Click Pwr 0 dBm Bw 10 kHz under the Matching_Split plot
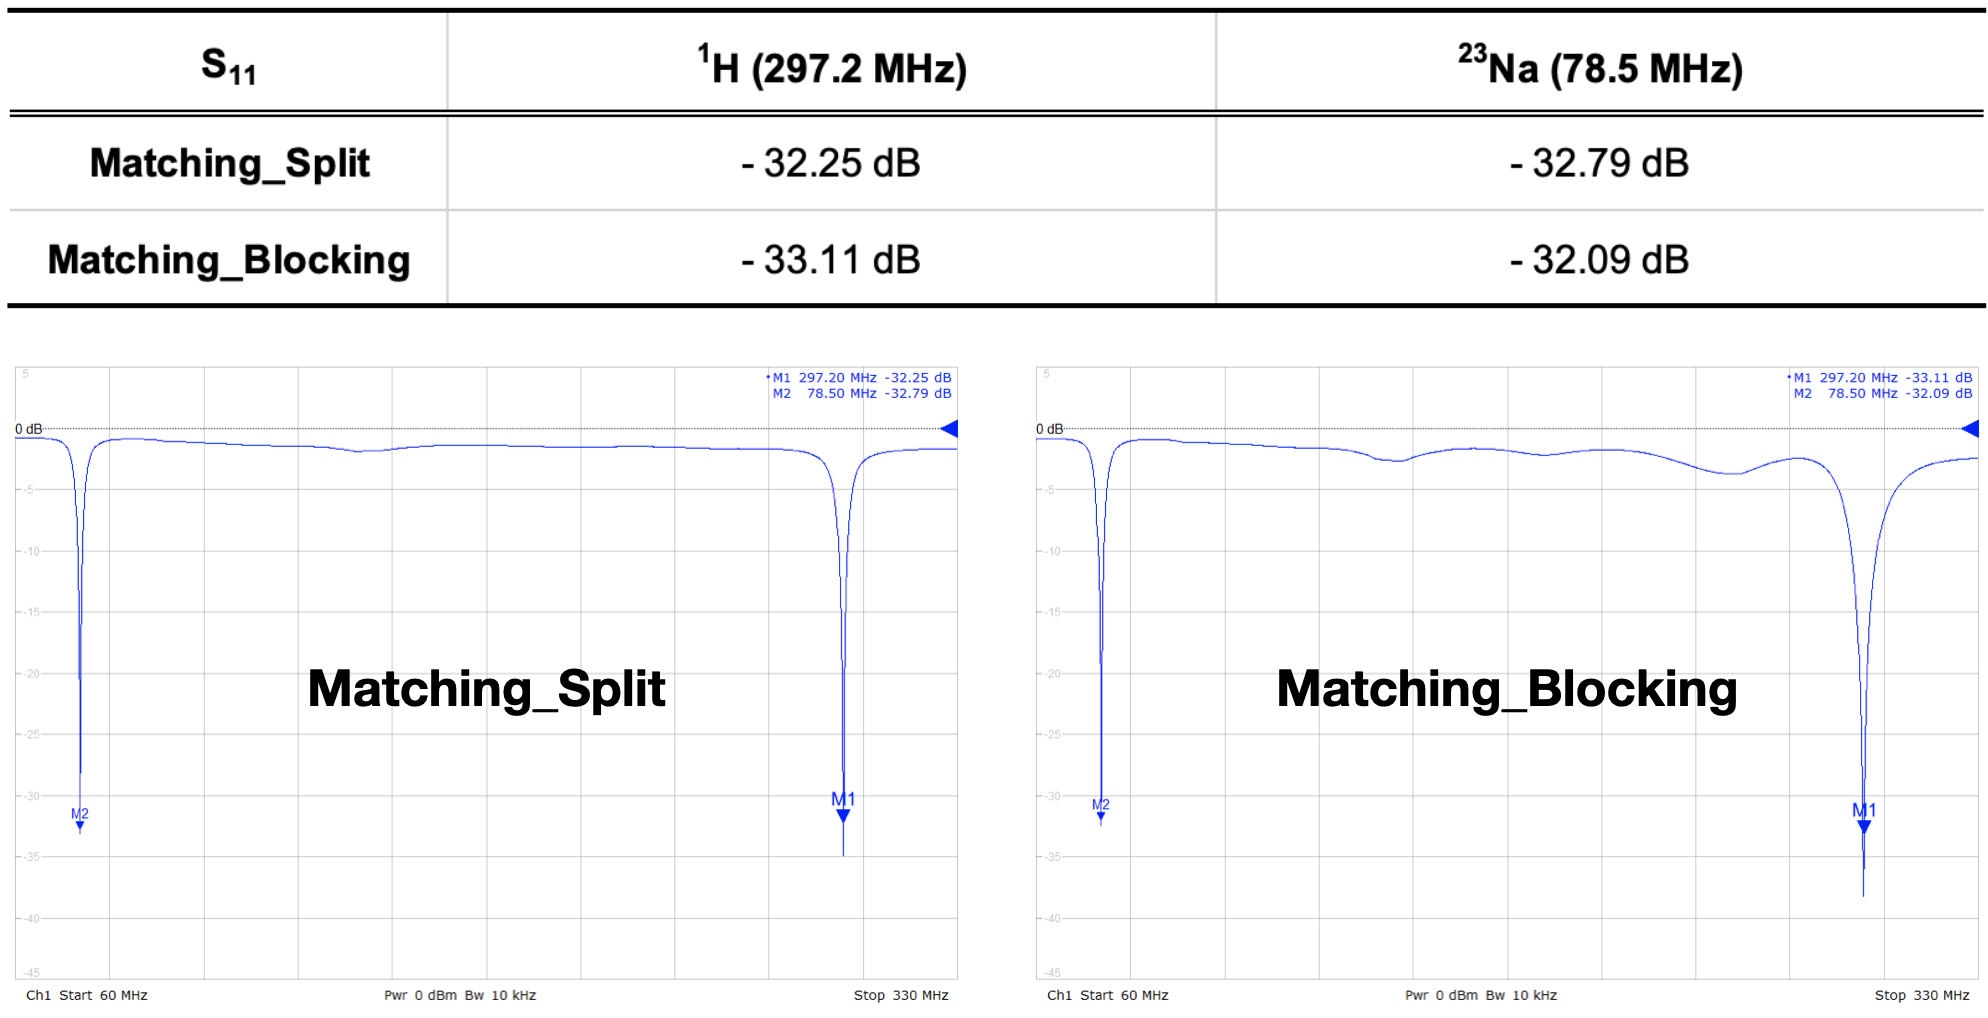 point(460,995)
